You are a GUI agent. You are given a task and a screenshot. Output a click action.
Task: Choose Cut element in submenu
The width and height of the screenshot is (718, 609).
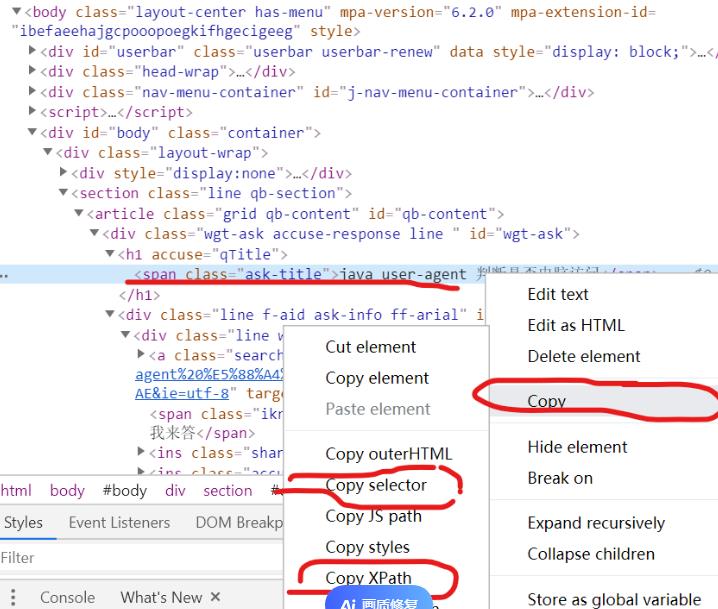[370, 347]
